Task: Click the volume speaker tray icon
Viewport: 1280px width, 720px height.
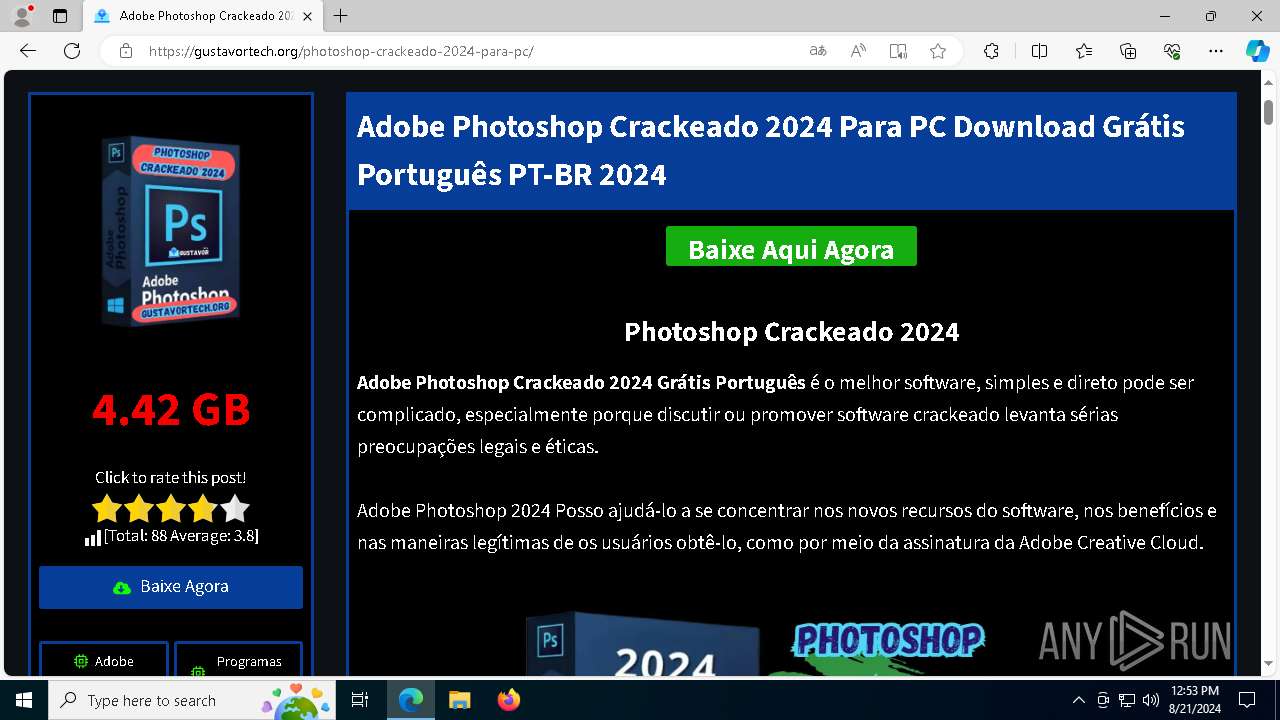Action: [x=1151, y=700]
